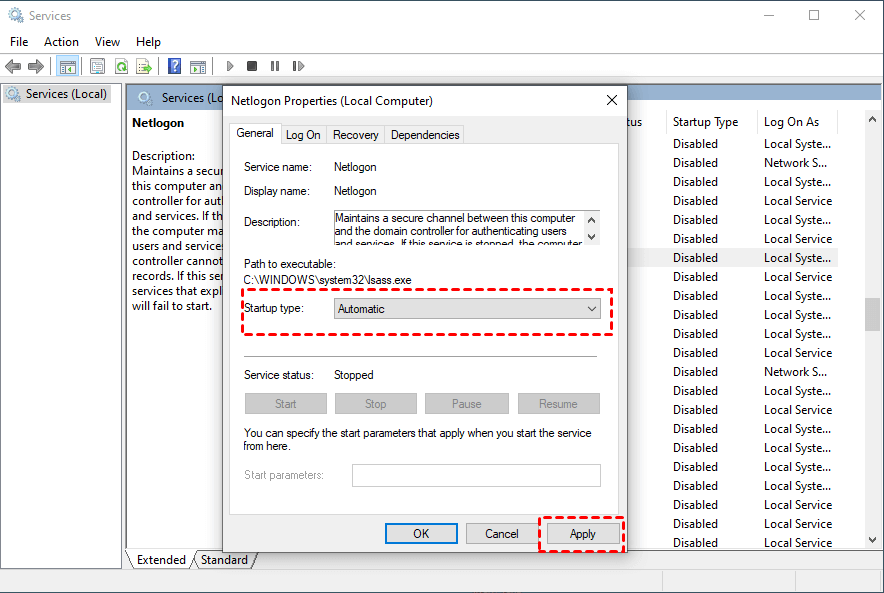The width and height of the screenshot is (884, 593).
Task: Open the Action menu
Action: [x=61, y=42]
